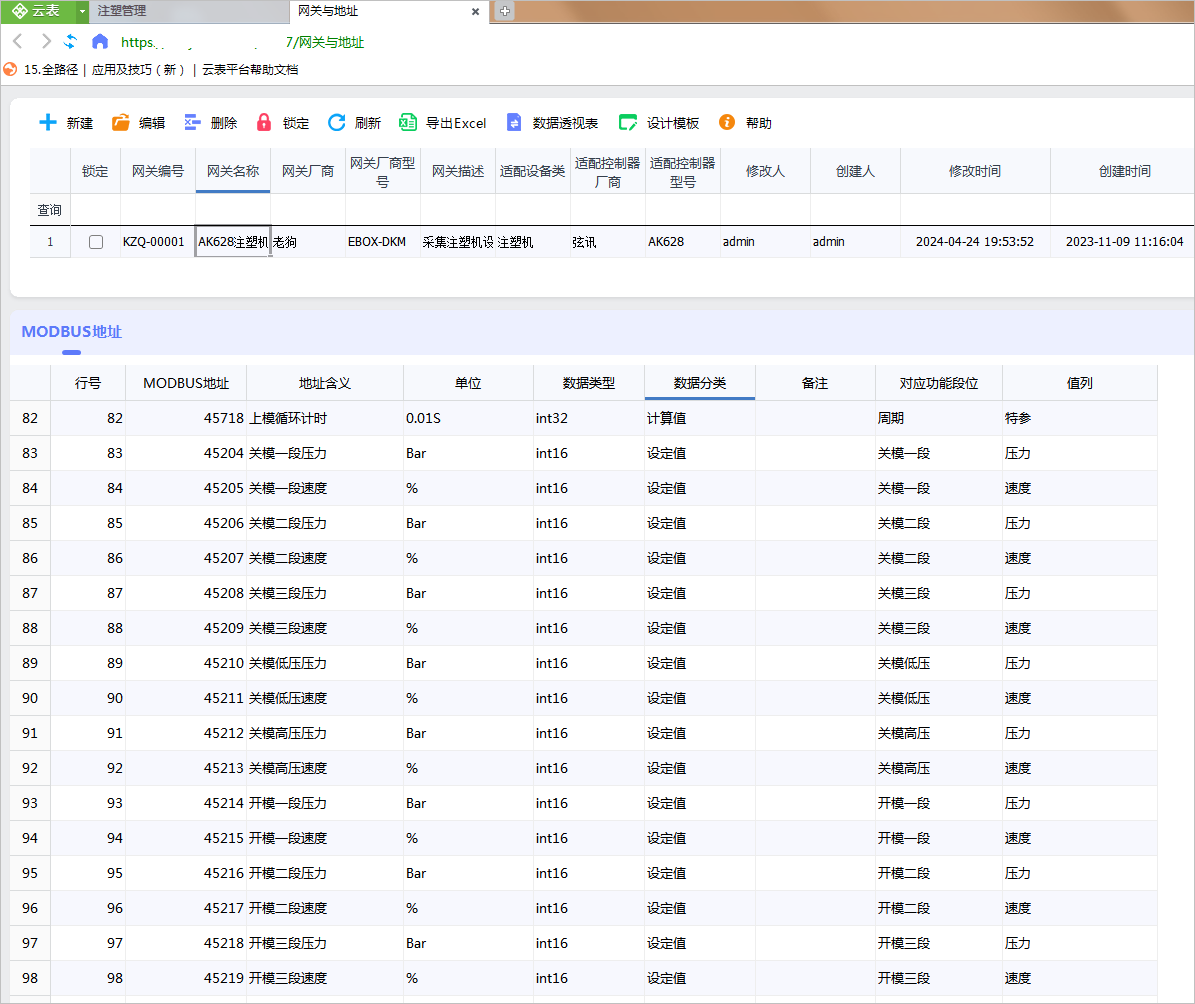Click the 帮助 info icon

[727, 122]
